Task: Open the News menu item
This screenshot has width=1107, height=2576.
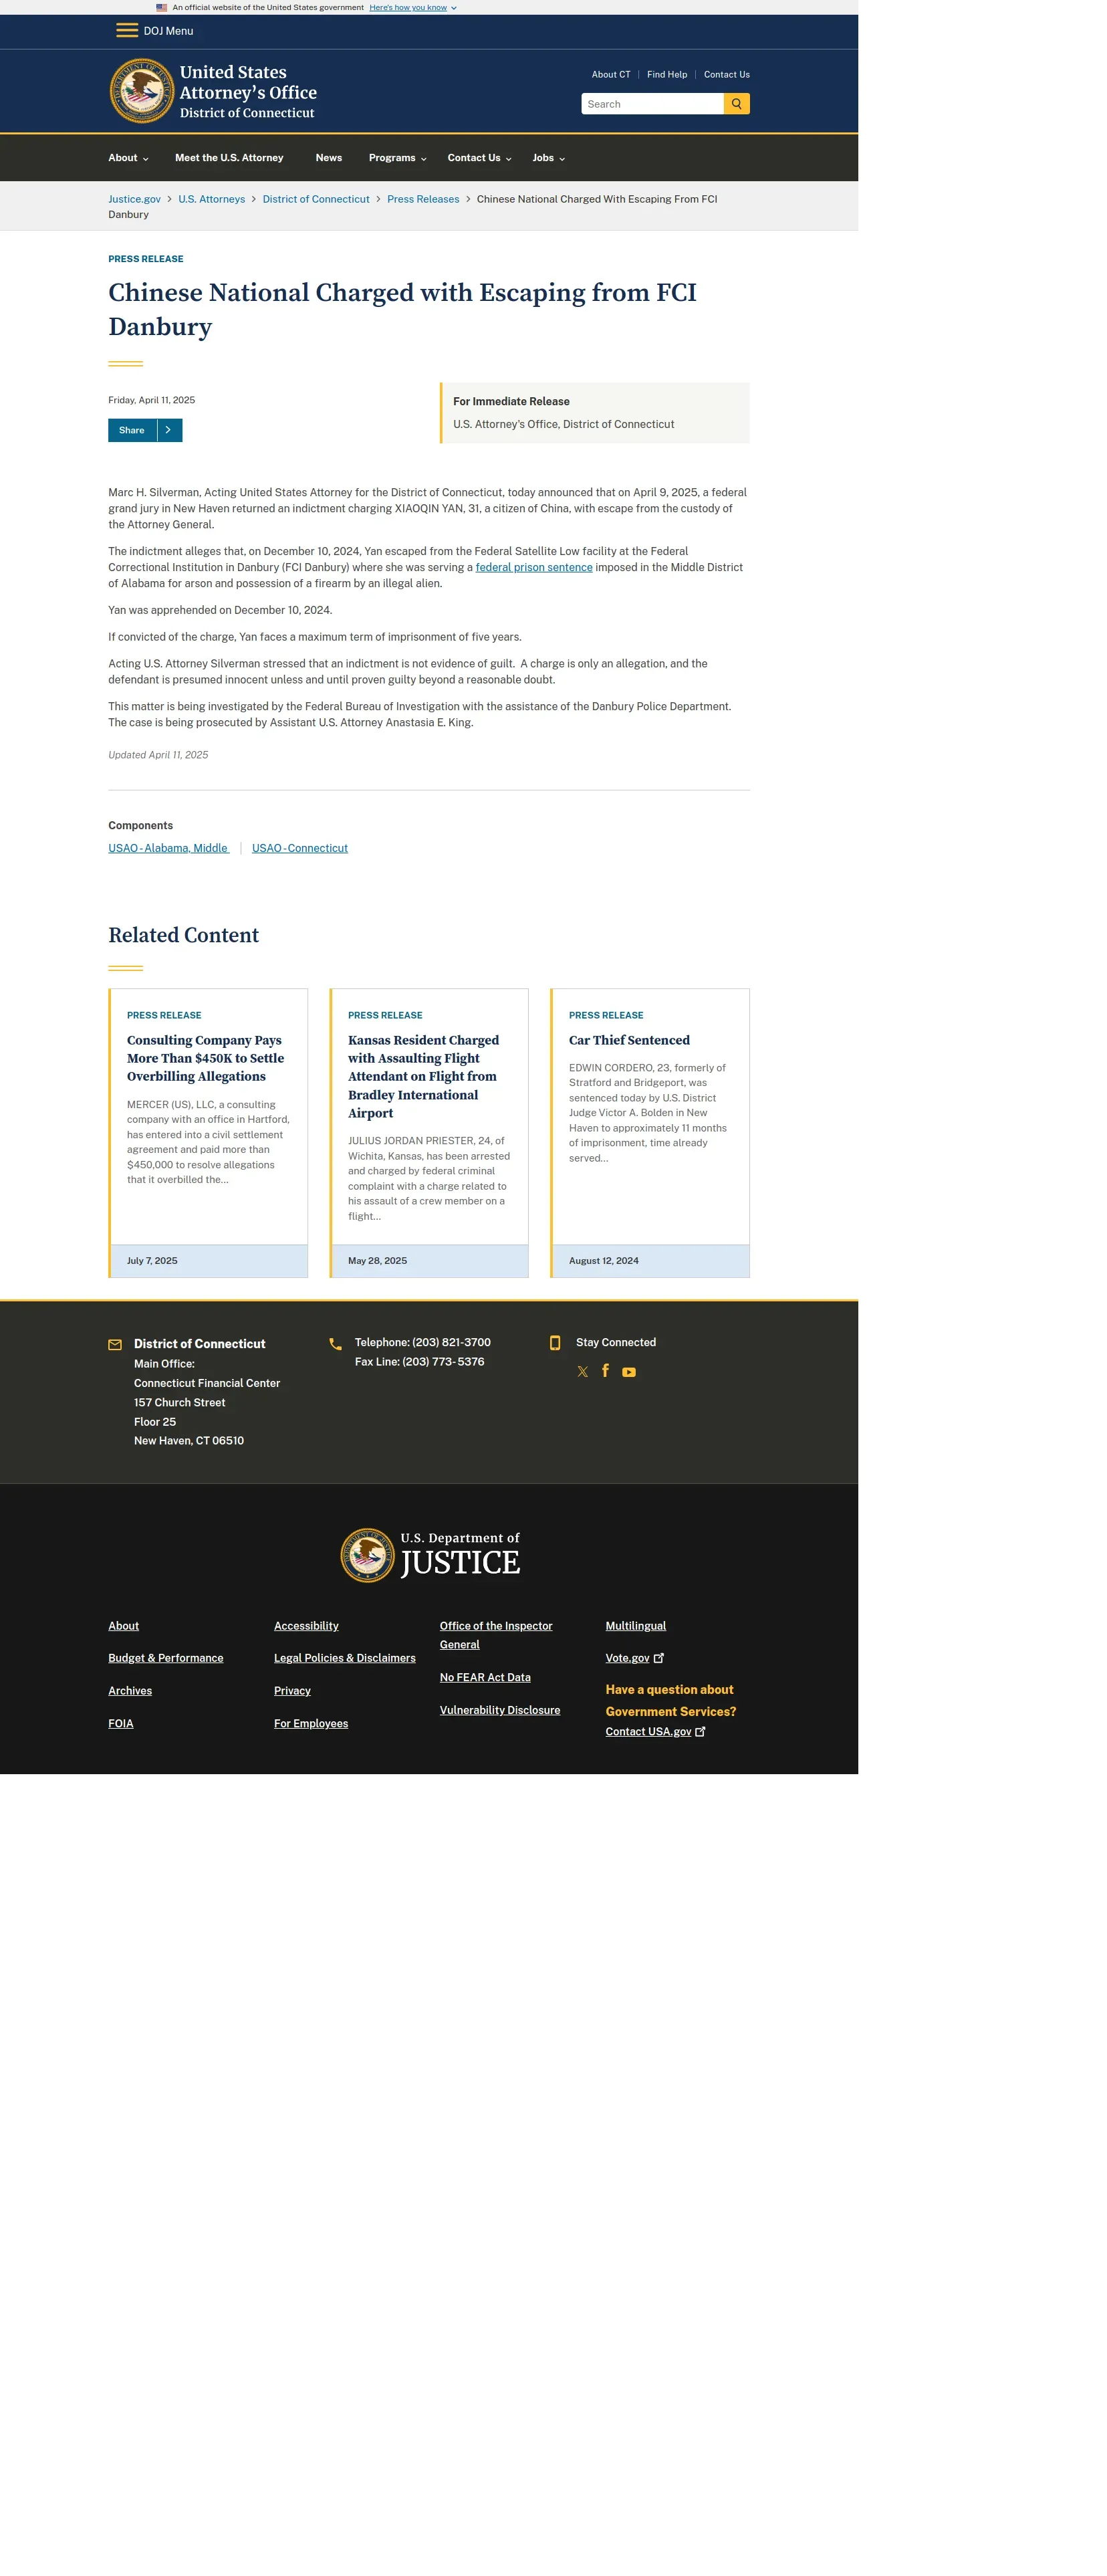Action: coord(329,158)
